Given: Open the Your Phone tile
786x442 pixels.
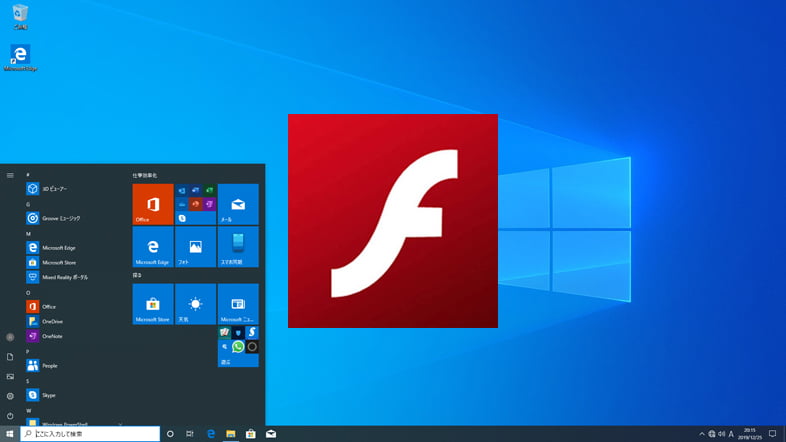Looking at the screenshot, I should [238, 247].
